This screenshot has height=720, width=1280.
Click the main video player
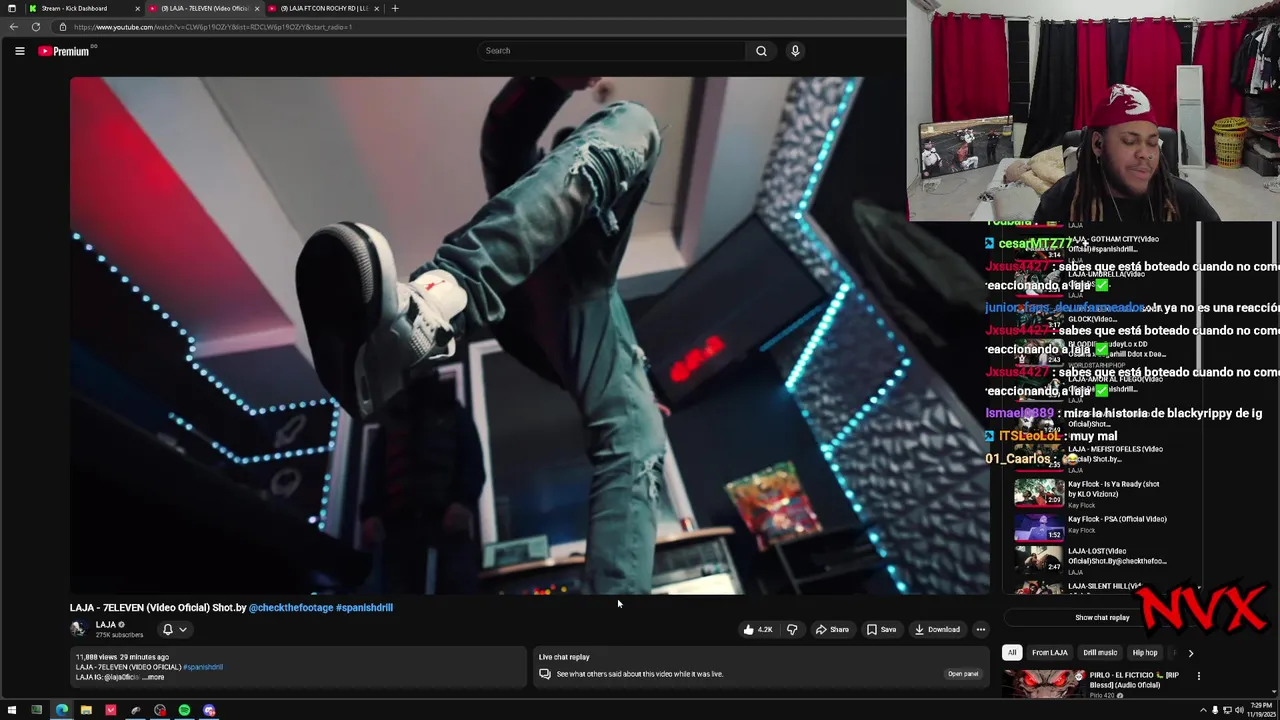[x=530, y=335]
